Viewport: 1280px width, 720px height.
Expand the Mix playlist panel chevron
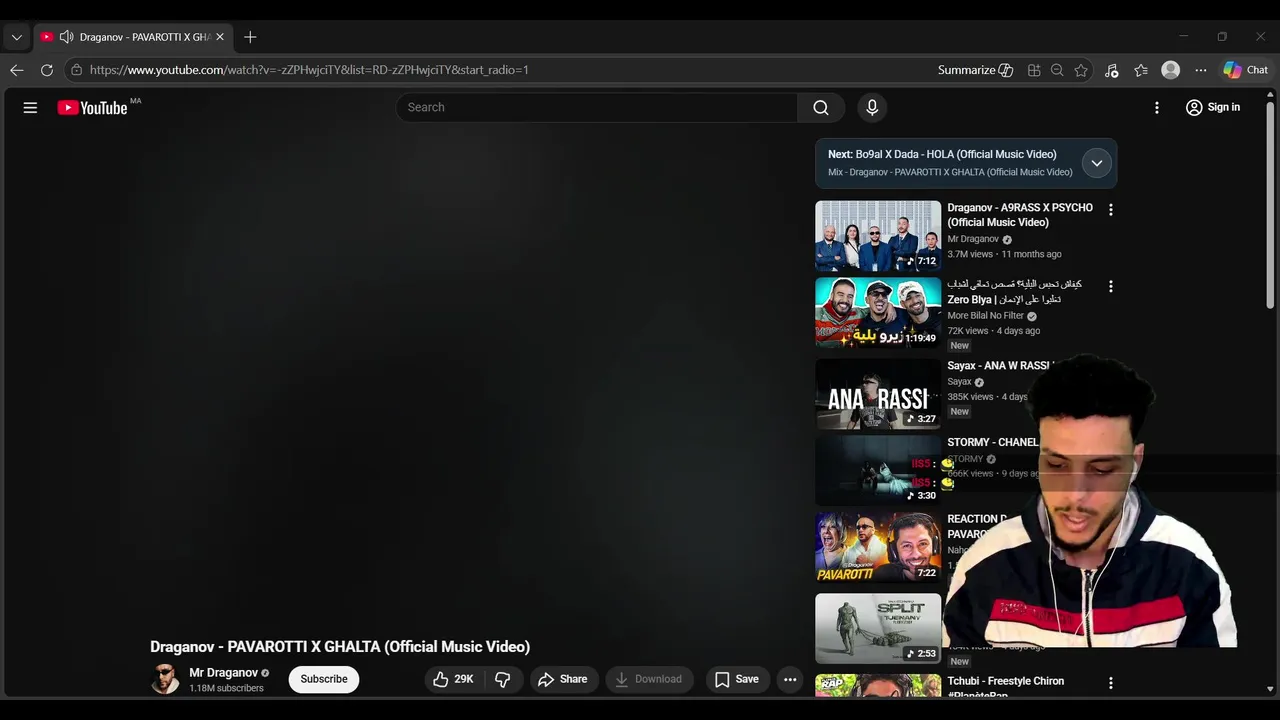coord(1097,163)
